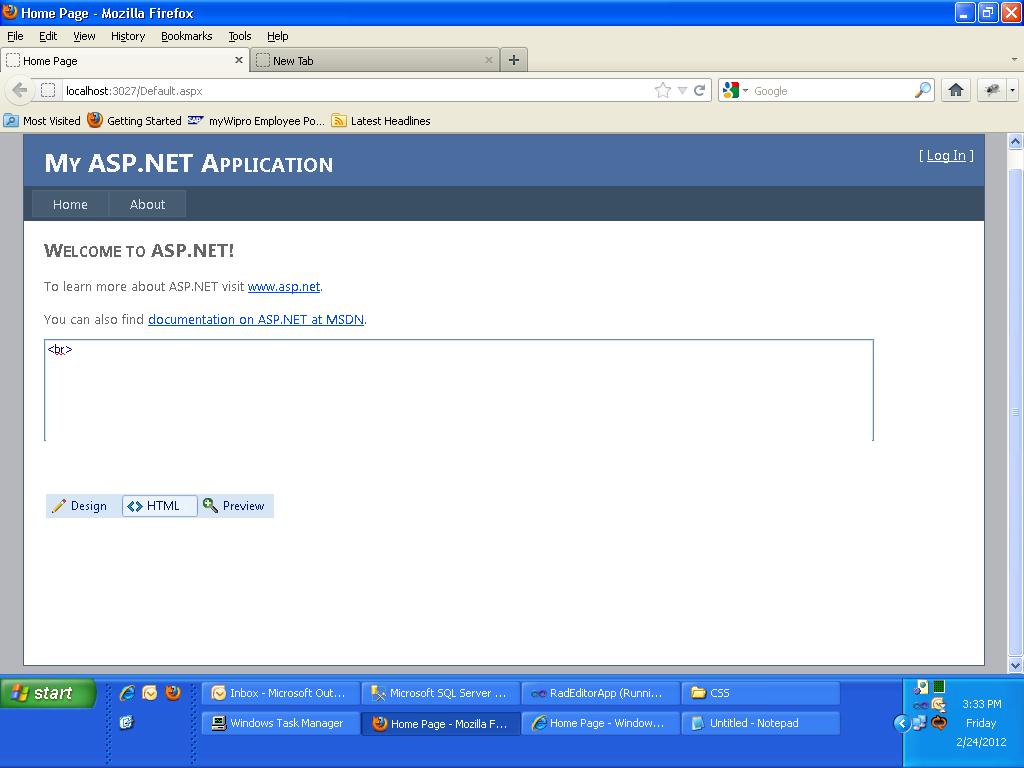
Task: Switch to Home Page Internet Explorer taskbar button
Action: 601,723
